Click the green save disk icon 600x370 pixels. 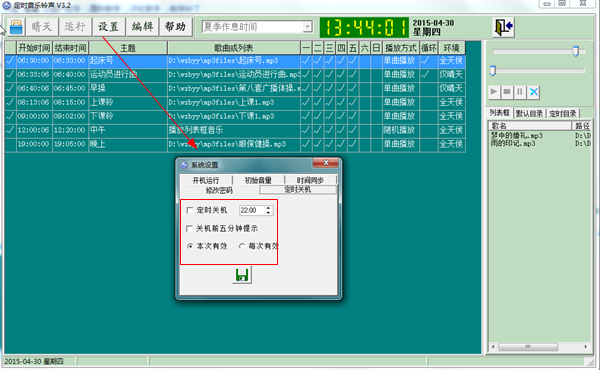pos(242,275)
